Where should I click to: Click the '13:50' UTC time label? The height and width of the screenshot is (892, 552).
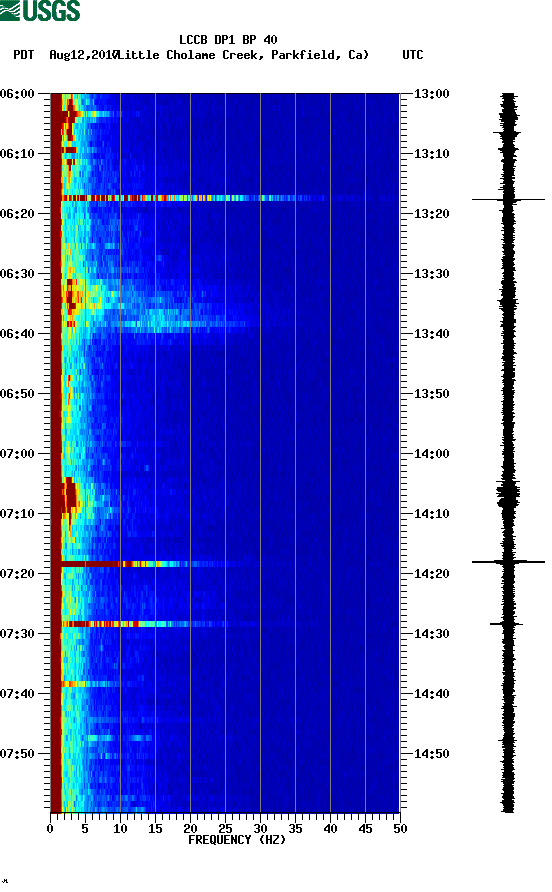(431, 394)
